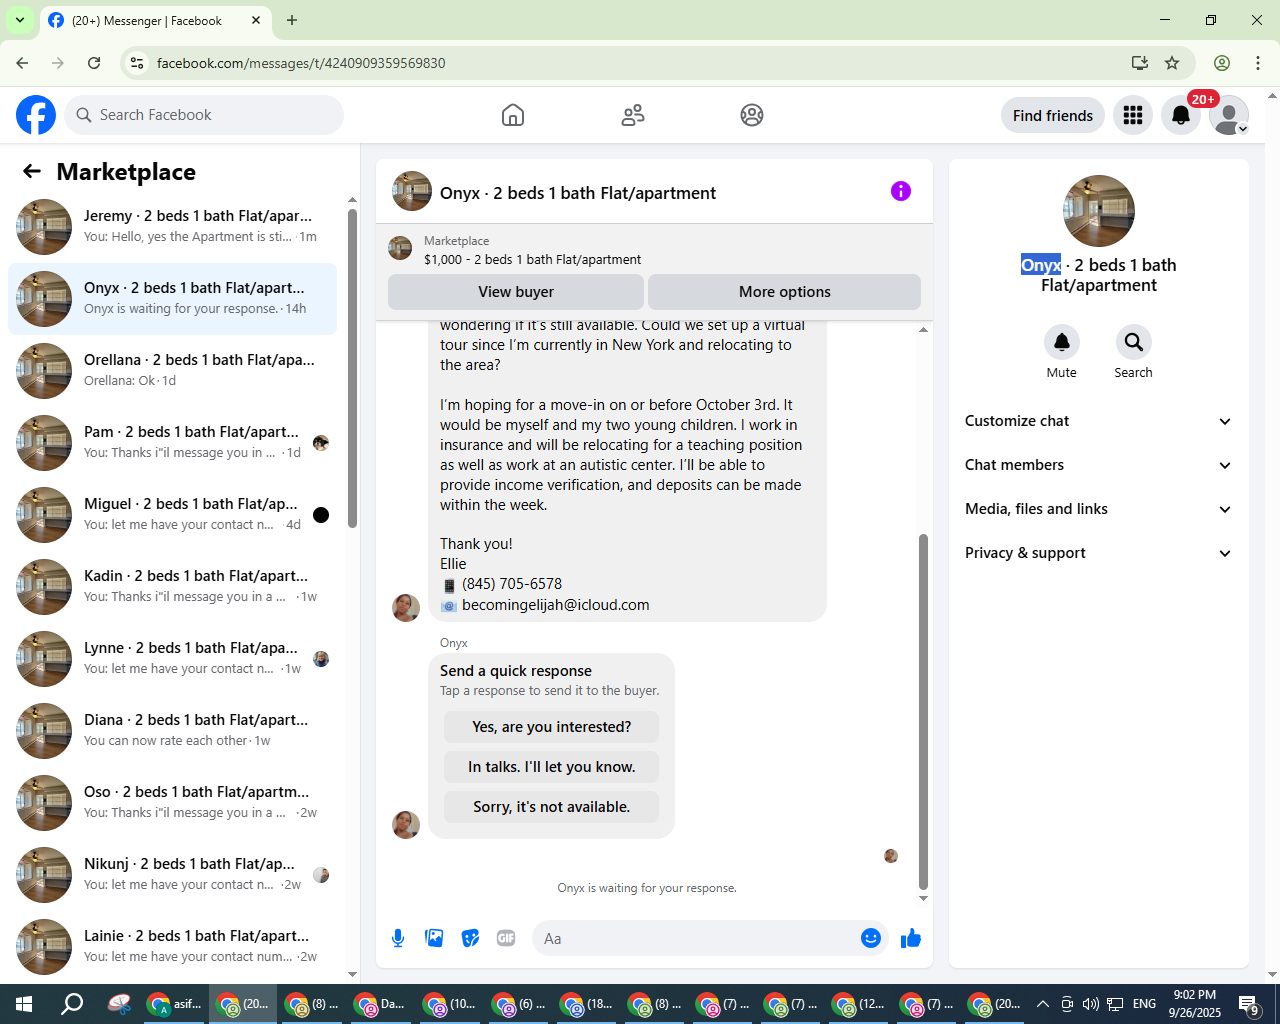
Task: Open Lynne's conversation
Action: pos(172,659)
